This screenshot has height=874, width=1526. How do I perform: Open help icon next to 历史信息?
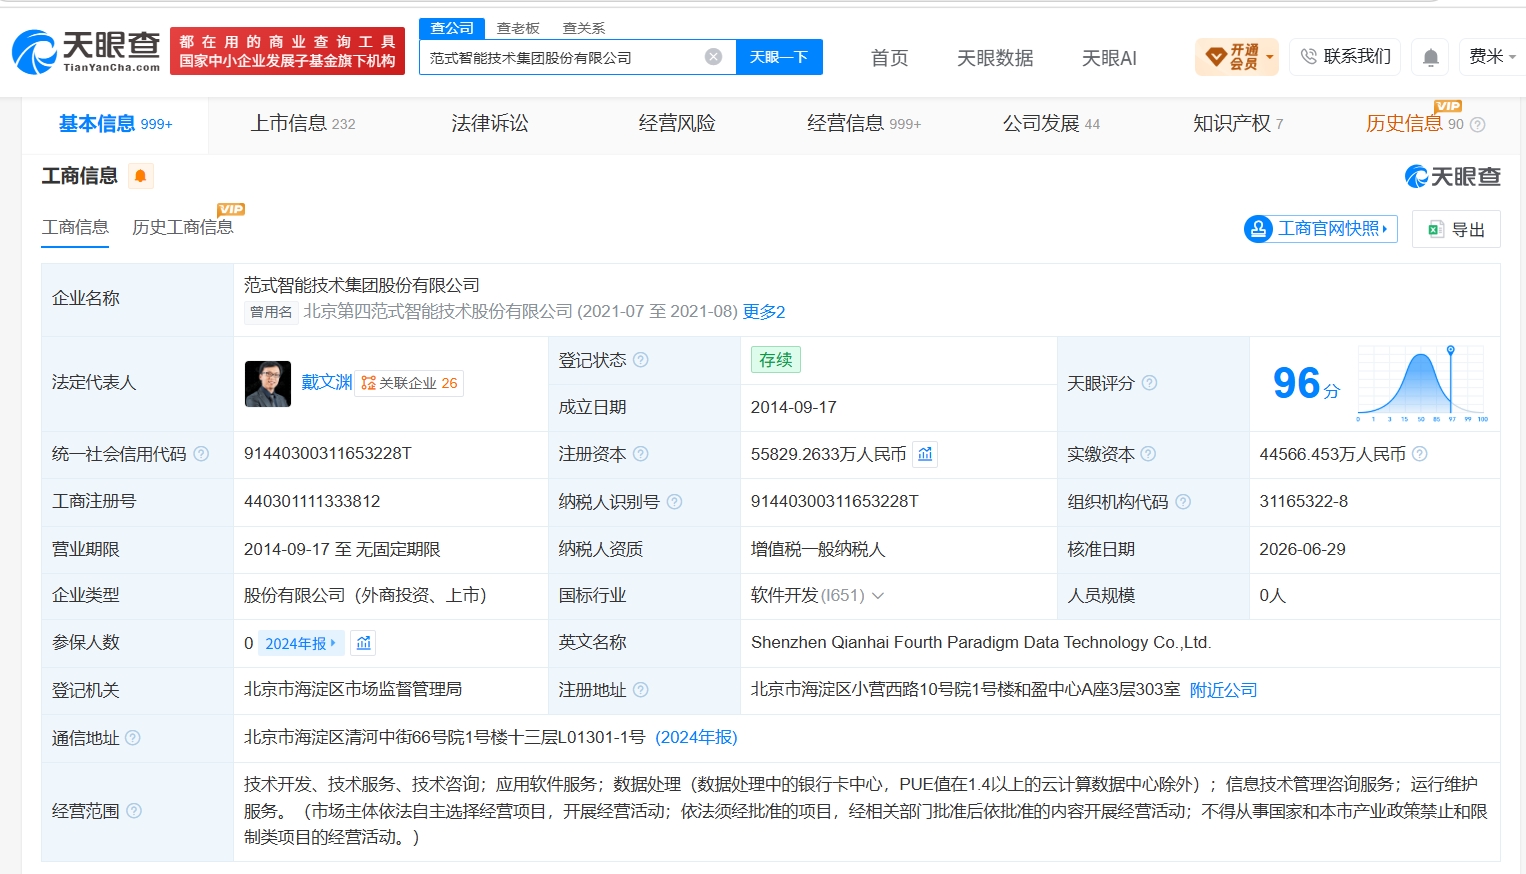click(x=1478, y=124)
